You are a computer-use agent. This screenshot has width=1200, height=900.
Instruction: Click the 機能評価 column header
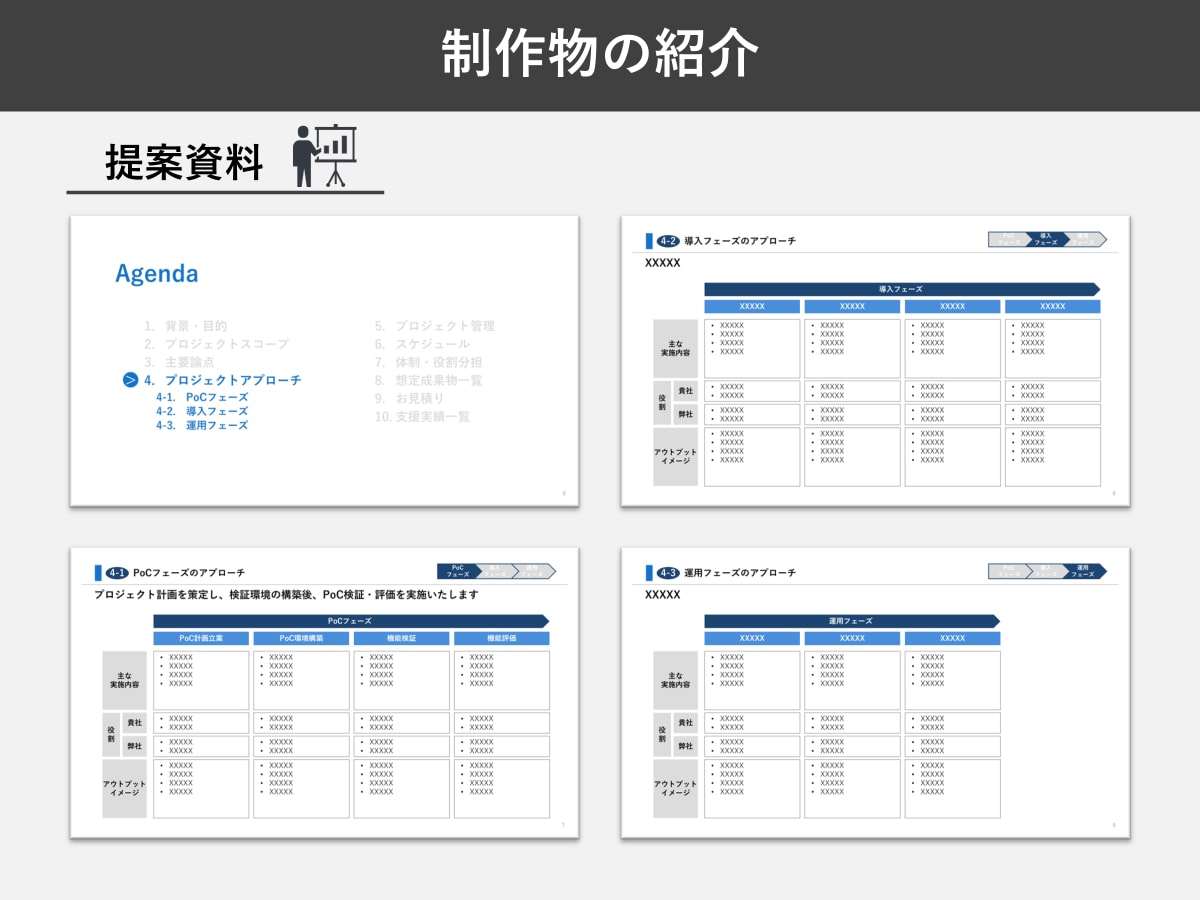point(501,638)
